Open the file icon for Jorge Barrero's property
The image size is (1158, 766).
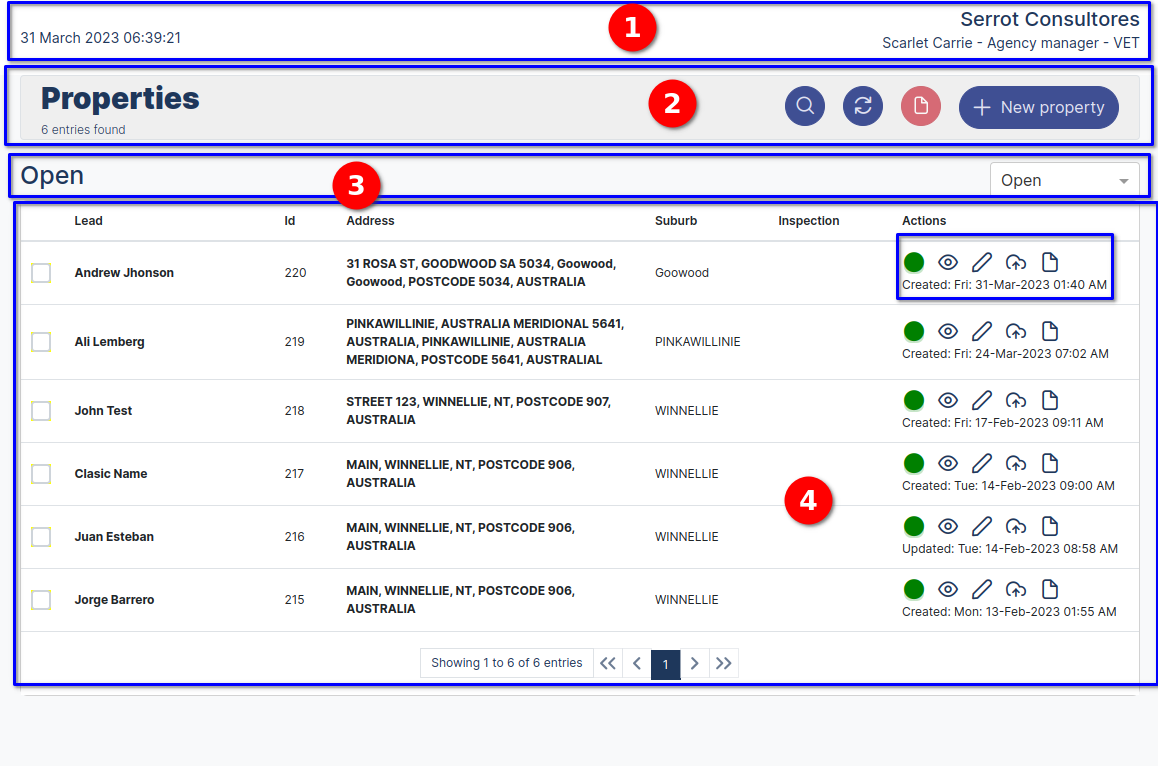tap(1050, 589)
